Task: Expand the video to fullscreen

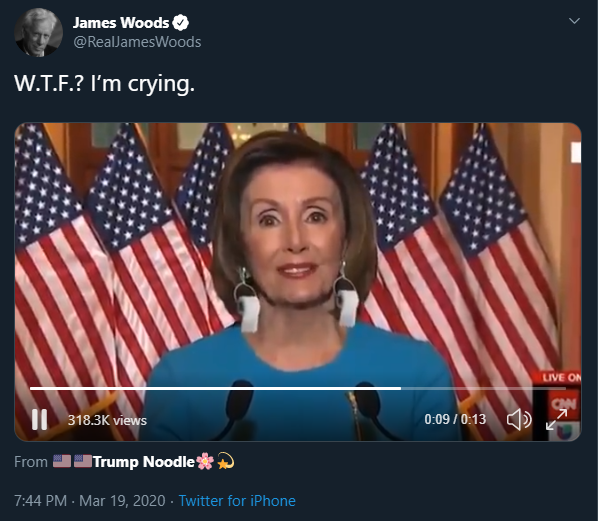Action: point(557,419)
